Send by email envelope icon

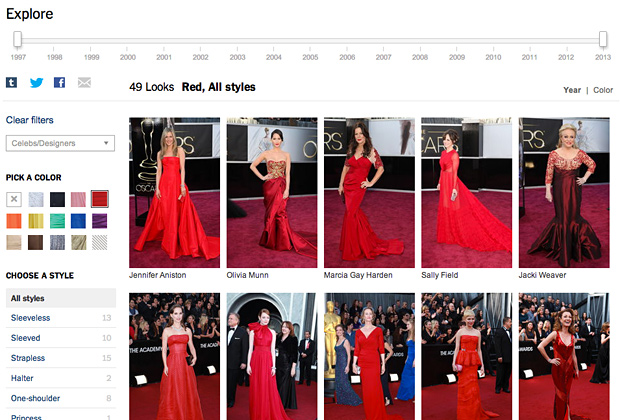click(x=84, y=82)
